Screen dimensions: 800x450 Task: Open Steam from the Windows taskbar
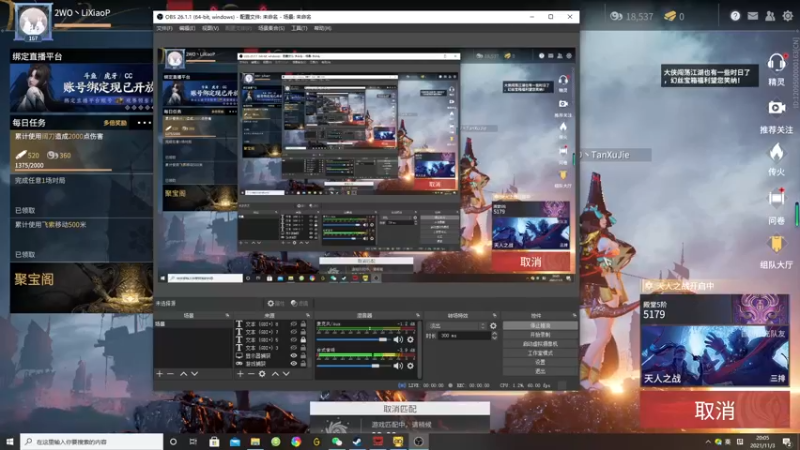[x=357, y=442]
